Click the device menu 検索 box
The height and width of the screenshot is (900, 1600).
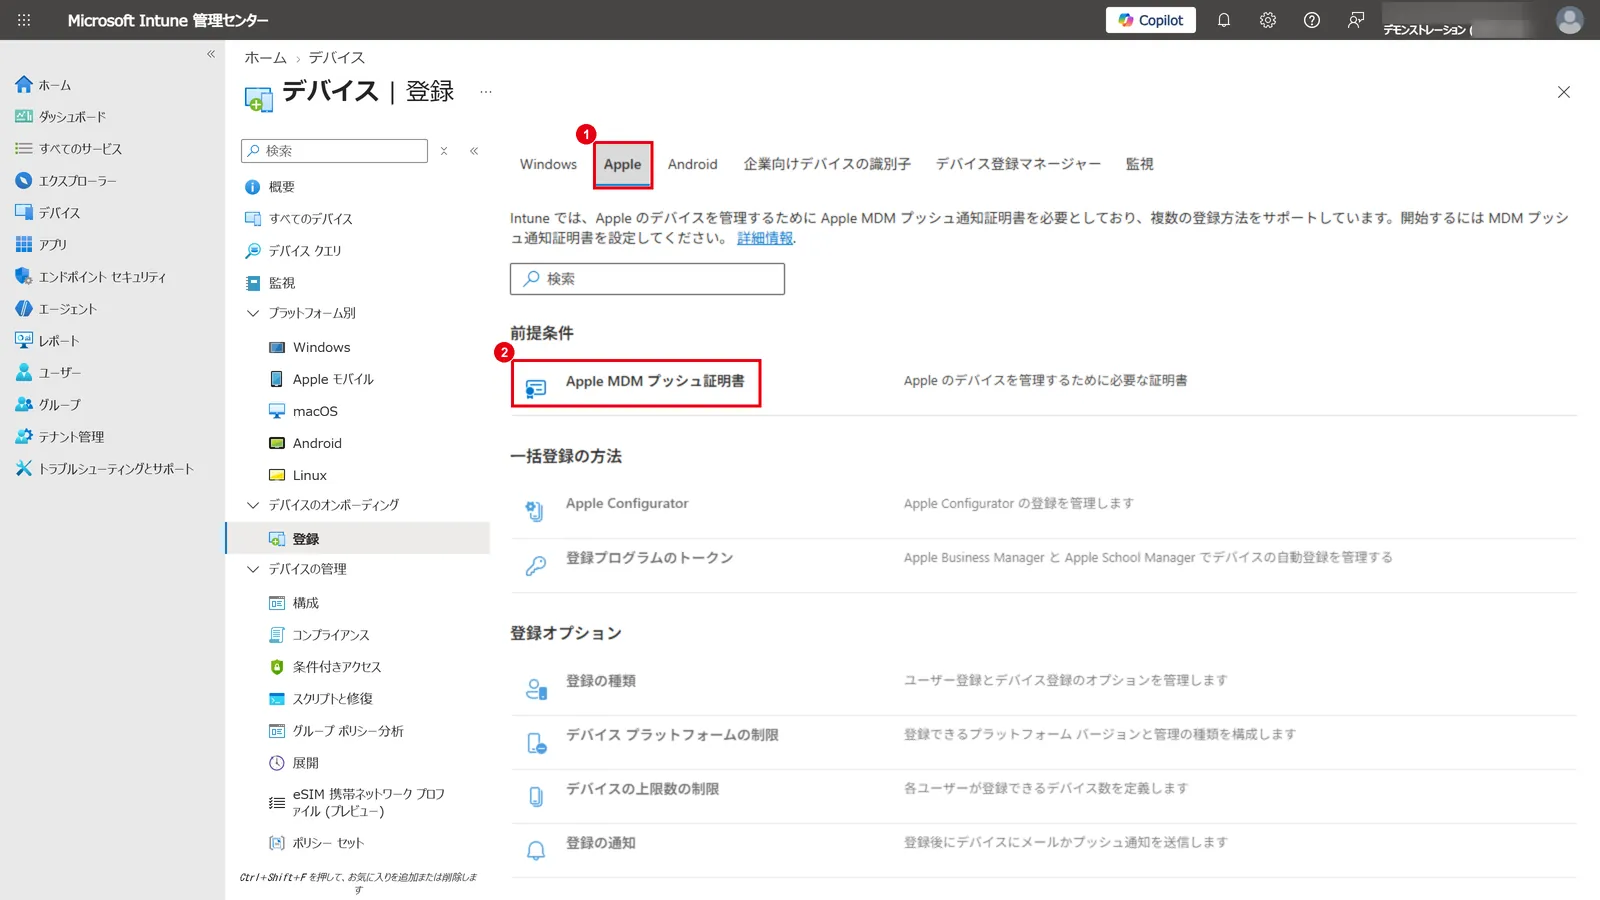point(334,151)
